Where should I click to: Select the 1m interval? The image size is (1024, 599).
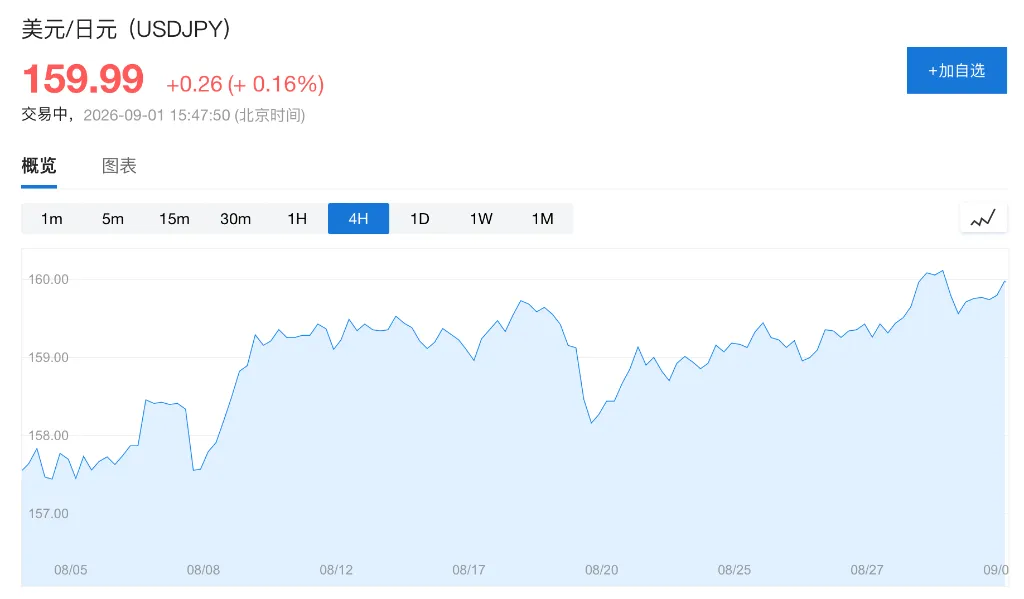[52, 219]
